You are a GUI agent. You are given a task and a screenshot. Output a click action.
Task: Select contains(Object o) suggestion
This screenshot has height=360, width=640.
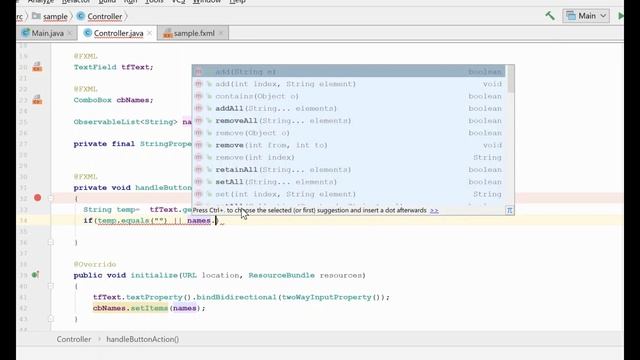coord(349,96)
